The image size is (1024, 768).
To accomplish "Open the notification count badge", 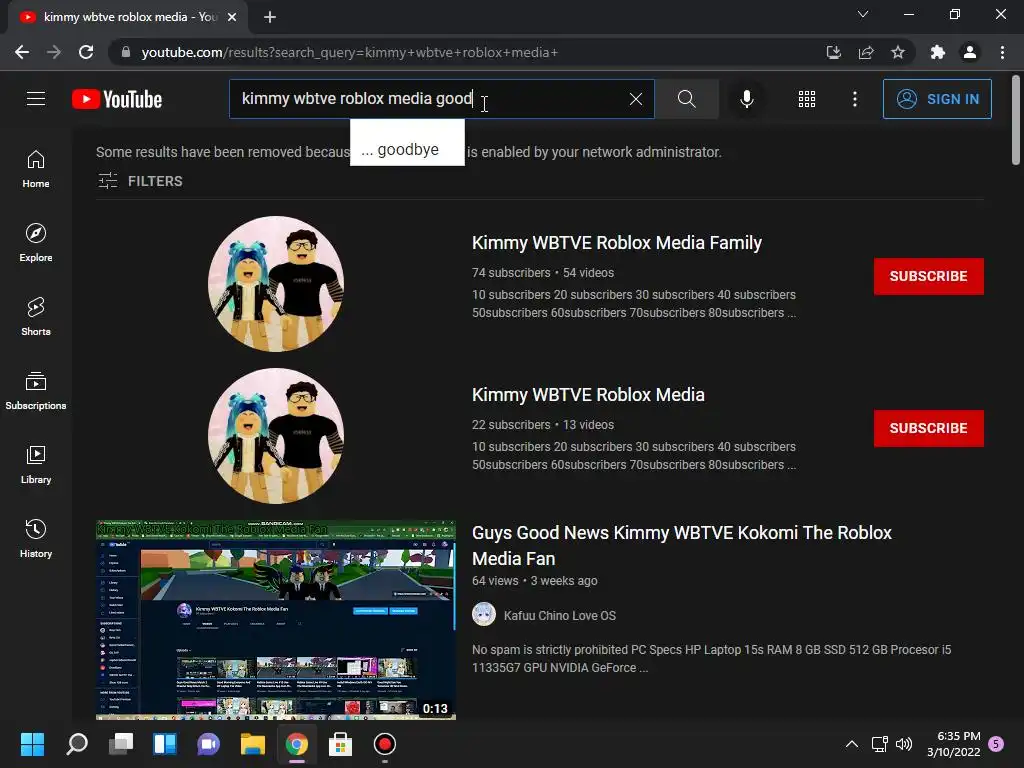I will coord(996,744).
